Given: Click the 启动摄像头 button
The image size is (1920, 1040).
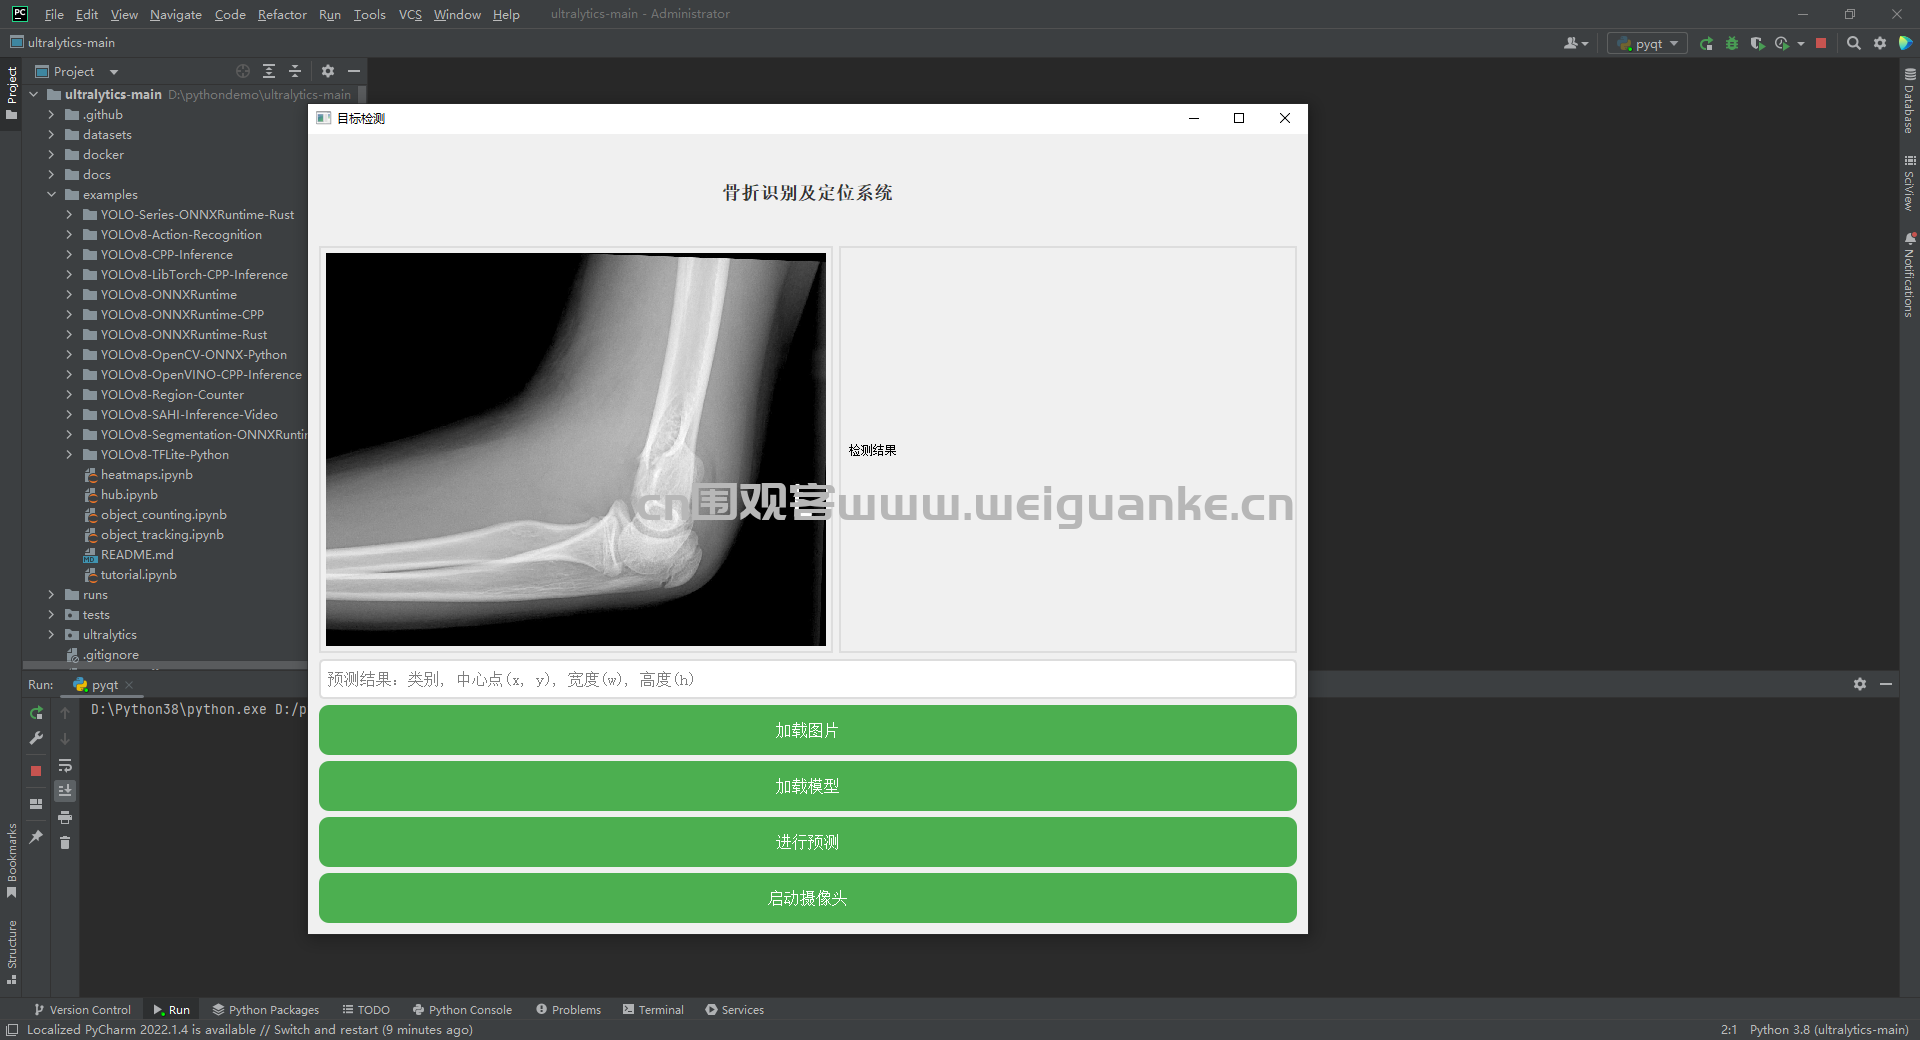Looking at the screenshot, I should tap(806, 898).
